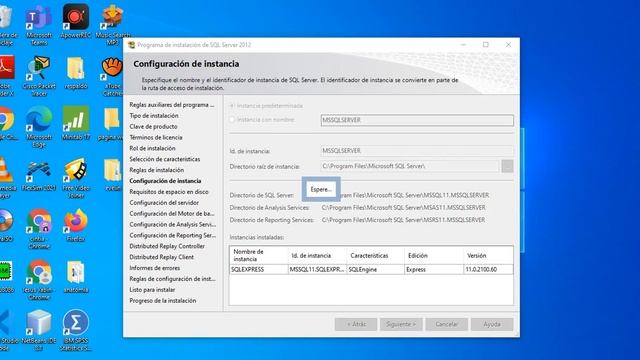Click the Nombre de instancia column header
The width and height of the screenshot is (640, 360).
click(259, 256)
